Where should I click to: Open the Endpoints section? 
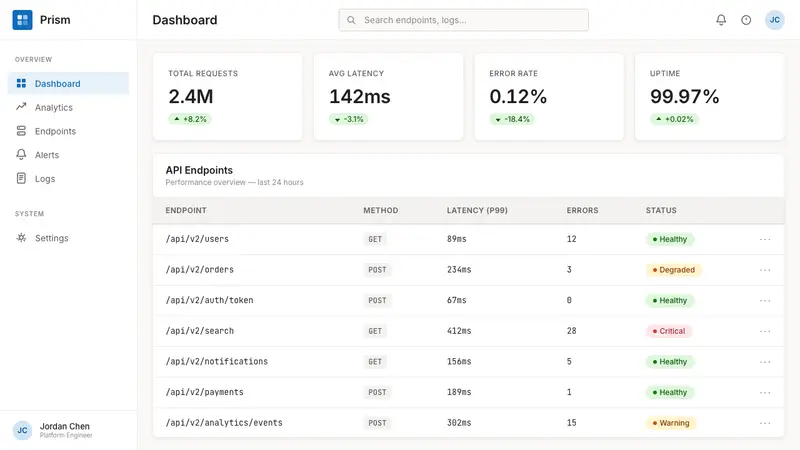click(x=68, y=131)
